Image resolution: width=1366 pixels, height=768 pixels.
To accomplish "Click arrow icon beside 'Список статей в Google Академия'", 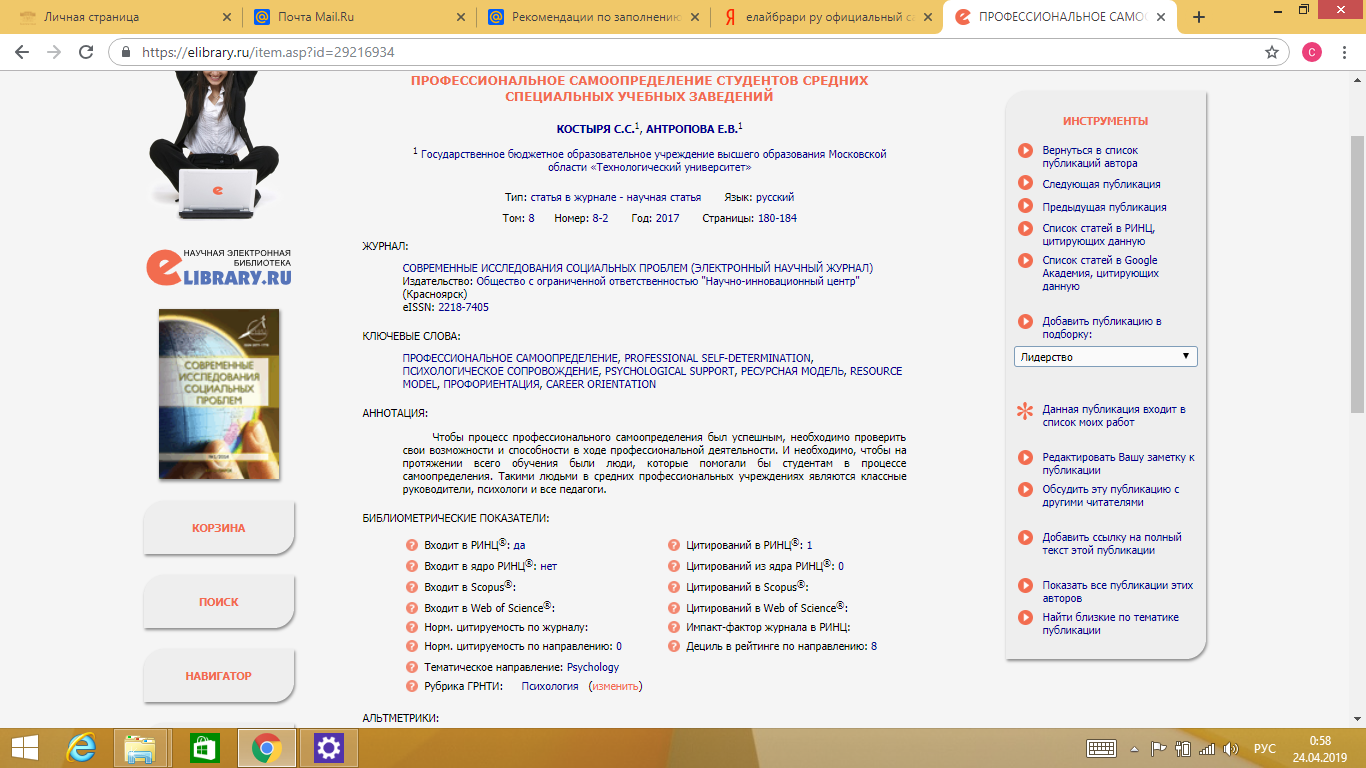I will [x=1025, y=260].
